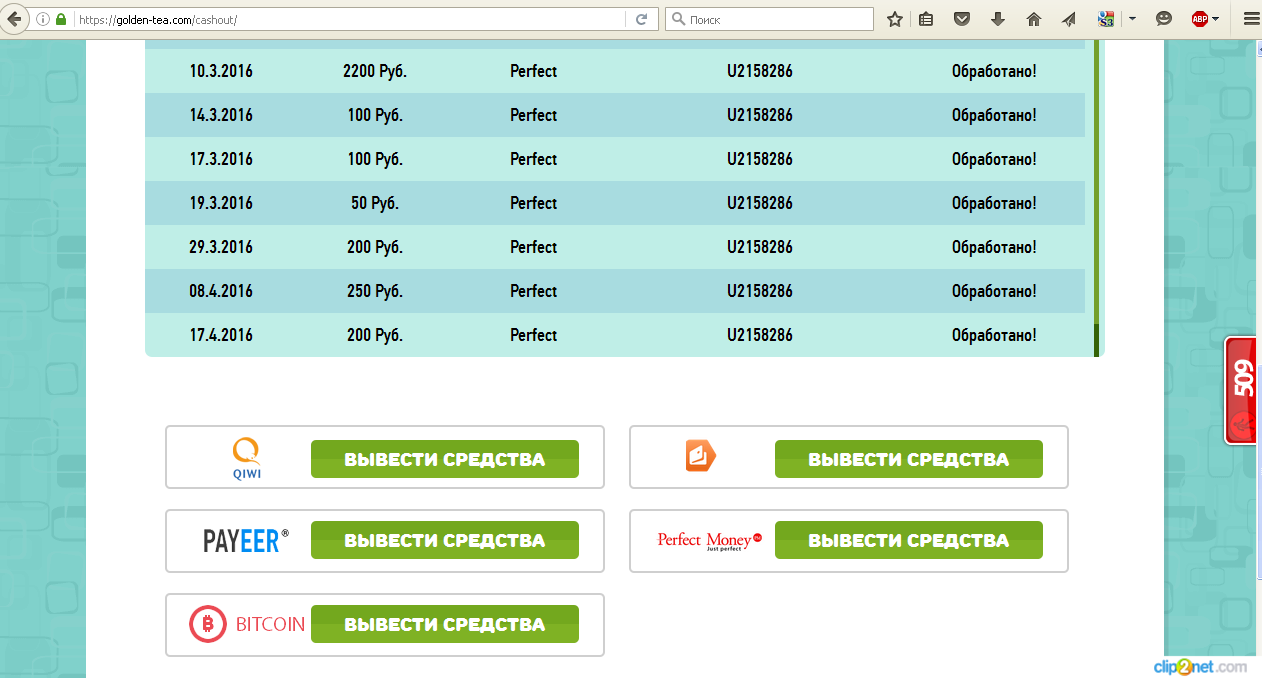The height and width of the screenshot is (678, 1262).
Task: Click the PAYEER logo
Action: point(246,541)
